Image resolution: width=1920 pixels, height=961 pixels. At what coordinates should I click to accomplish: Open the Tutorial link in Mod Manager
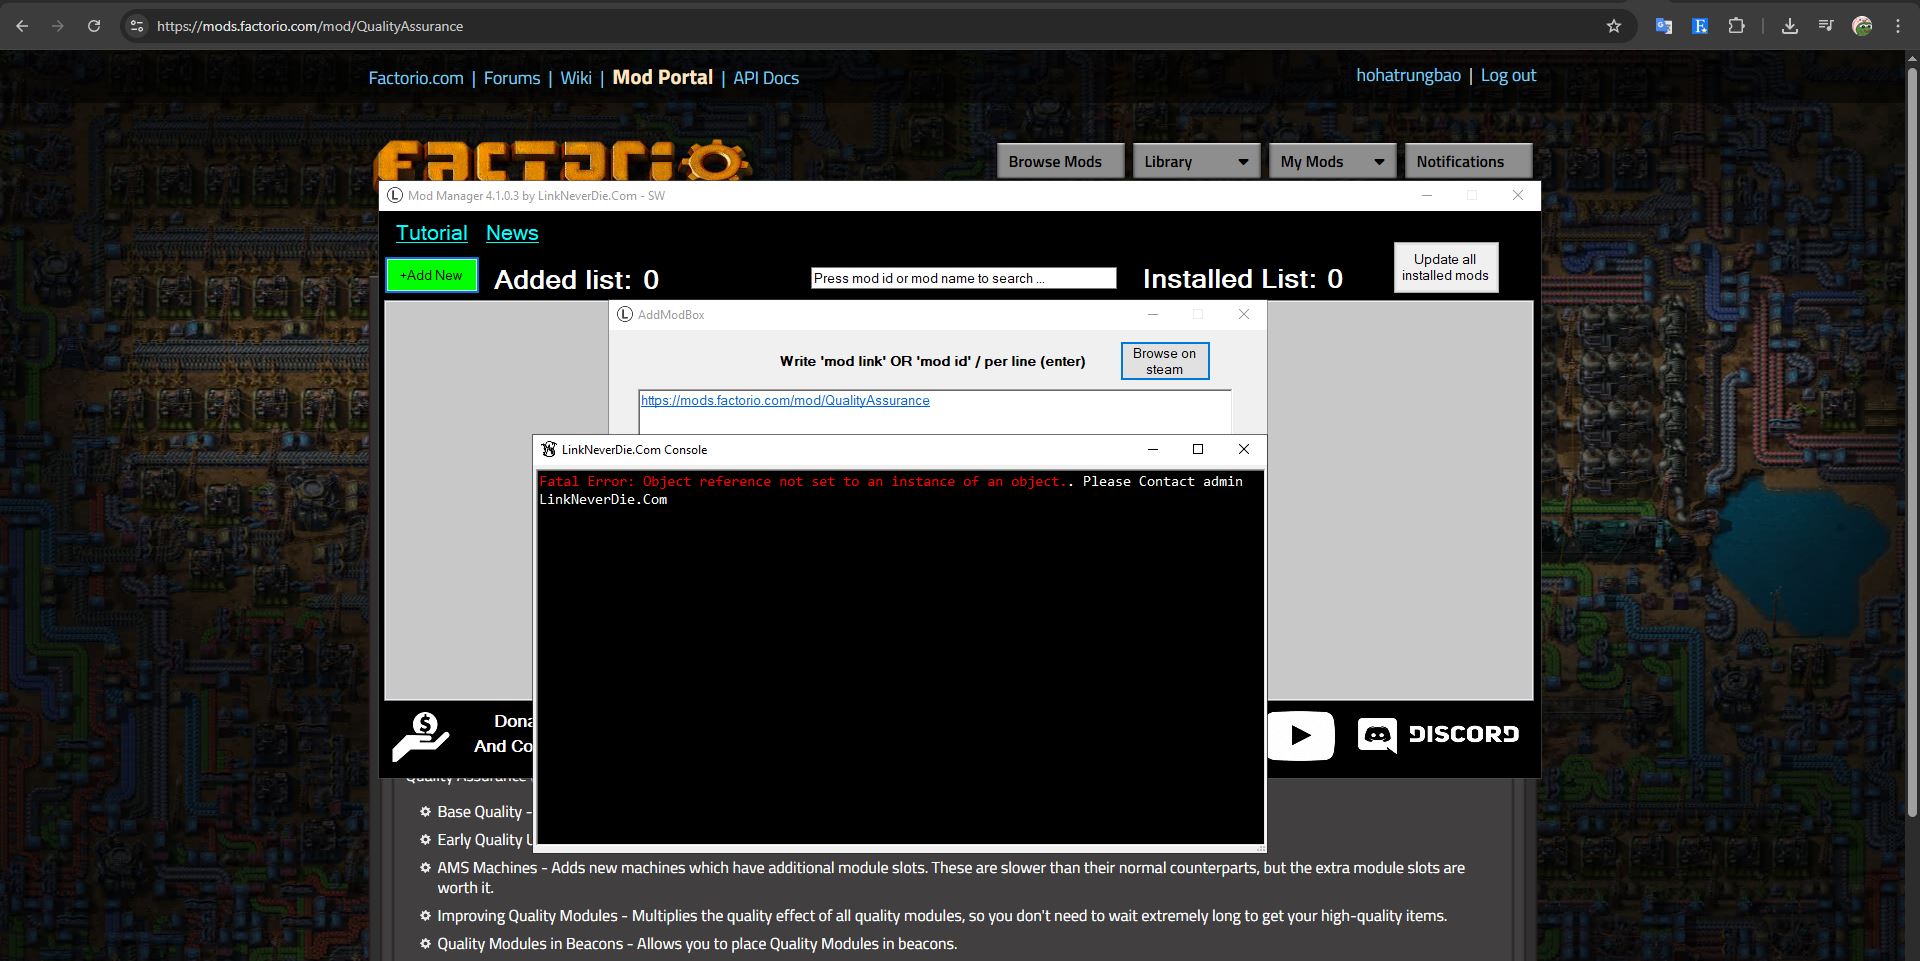coord(431,233)
